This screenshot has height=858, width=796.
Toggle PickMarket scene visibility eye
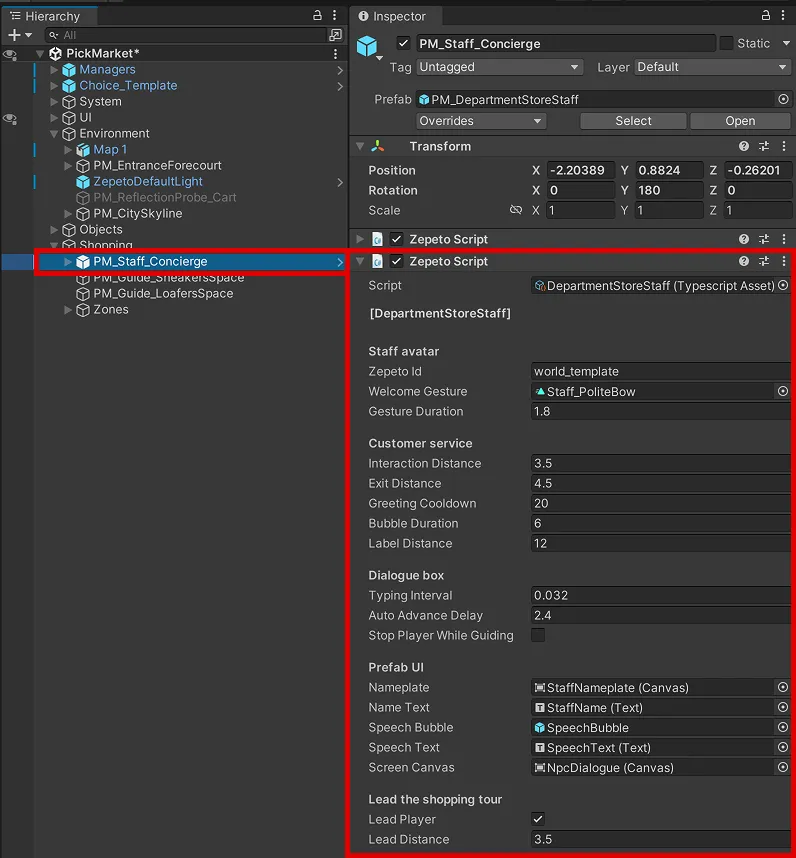(x=10, y=54)
